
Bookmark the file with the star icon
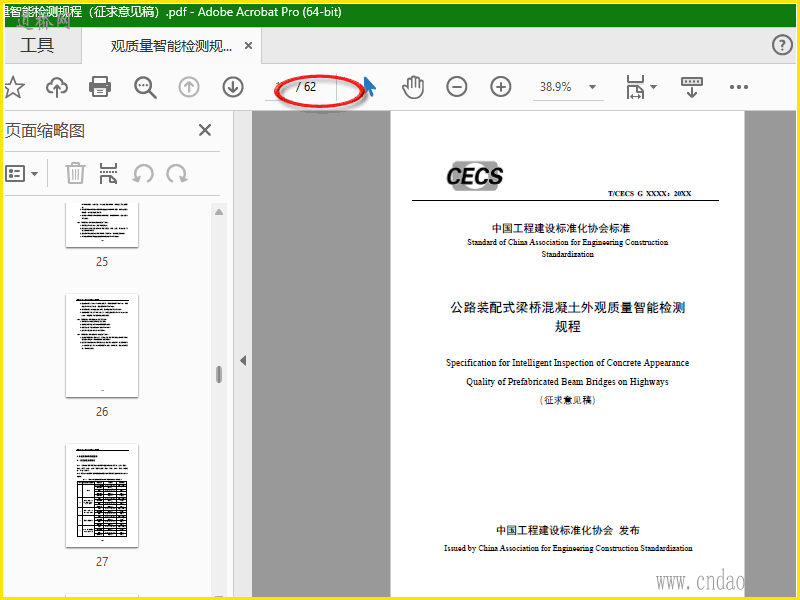[x=14, y=87]
